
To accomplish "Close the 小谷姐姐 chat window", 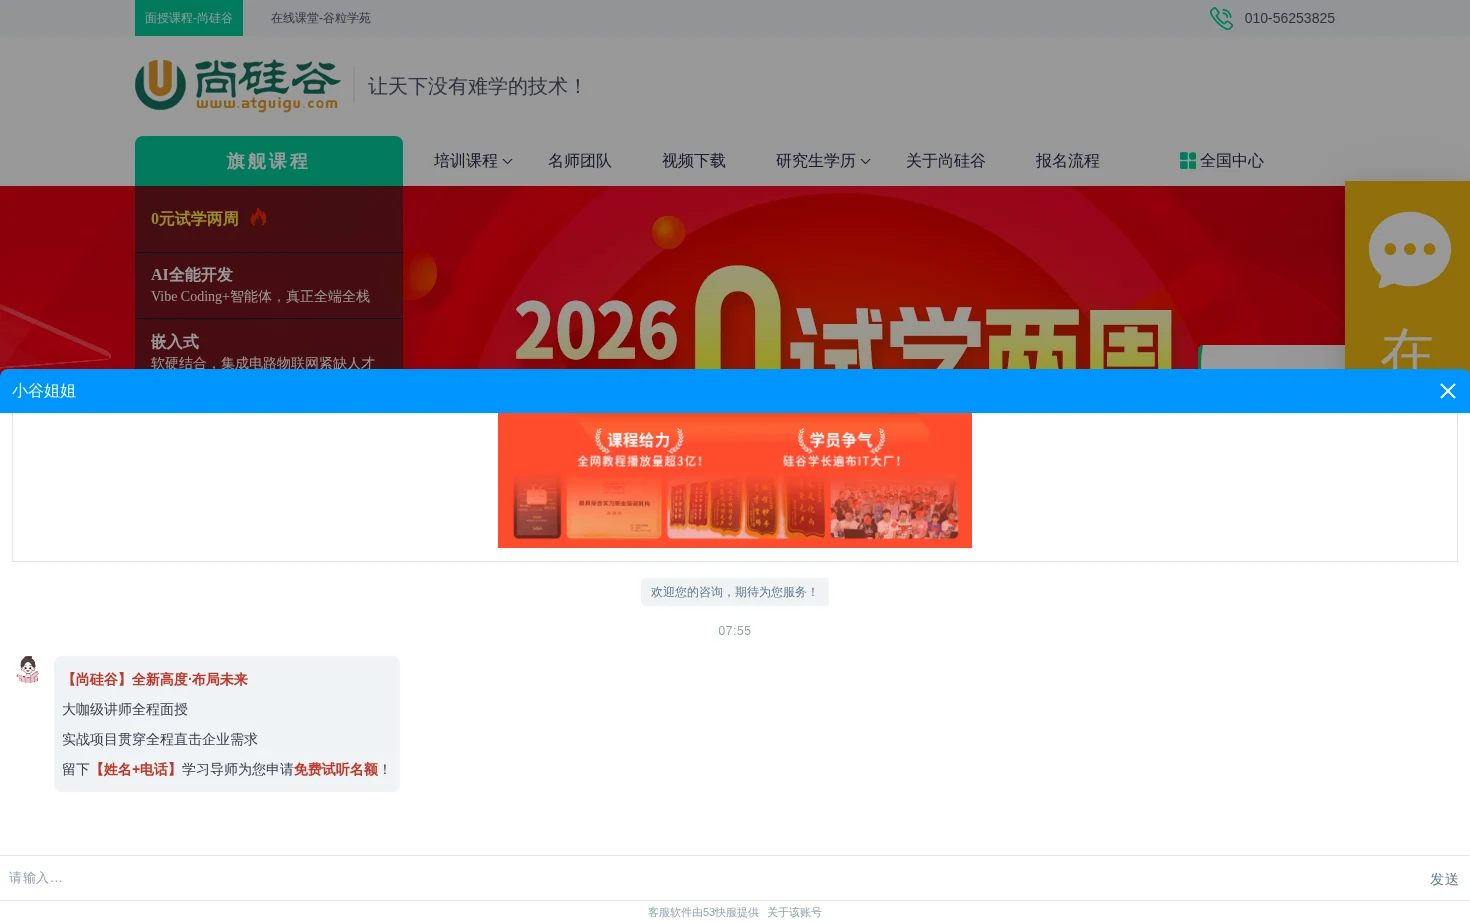I will click(x=1447, y=391).
